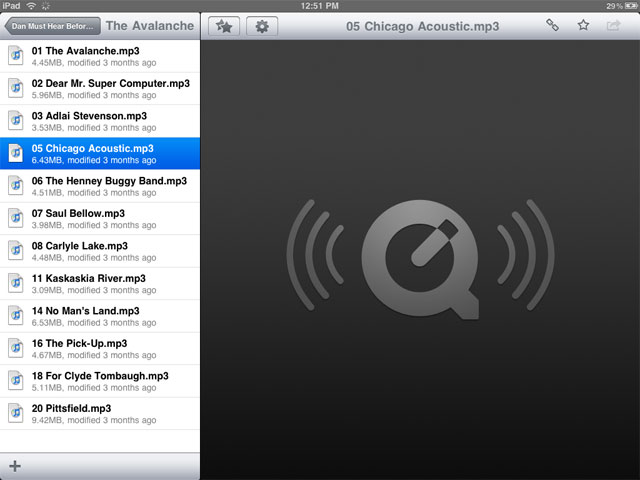Tap the 12:51 PM clock

(x=320, y=6)
